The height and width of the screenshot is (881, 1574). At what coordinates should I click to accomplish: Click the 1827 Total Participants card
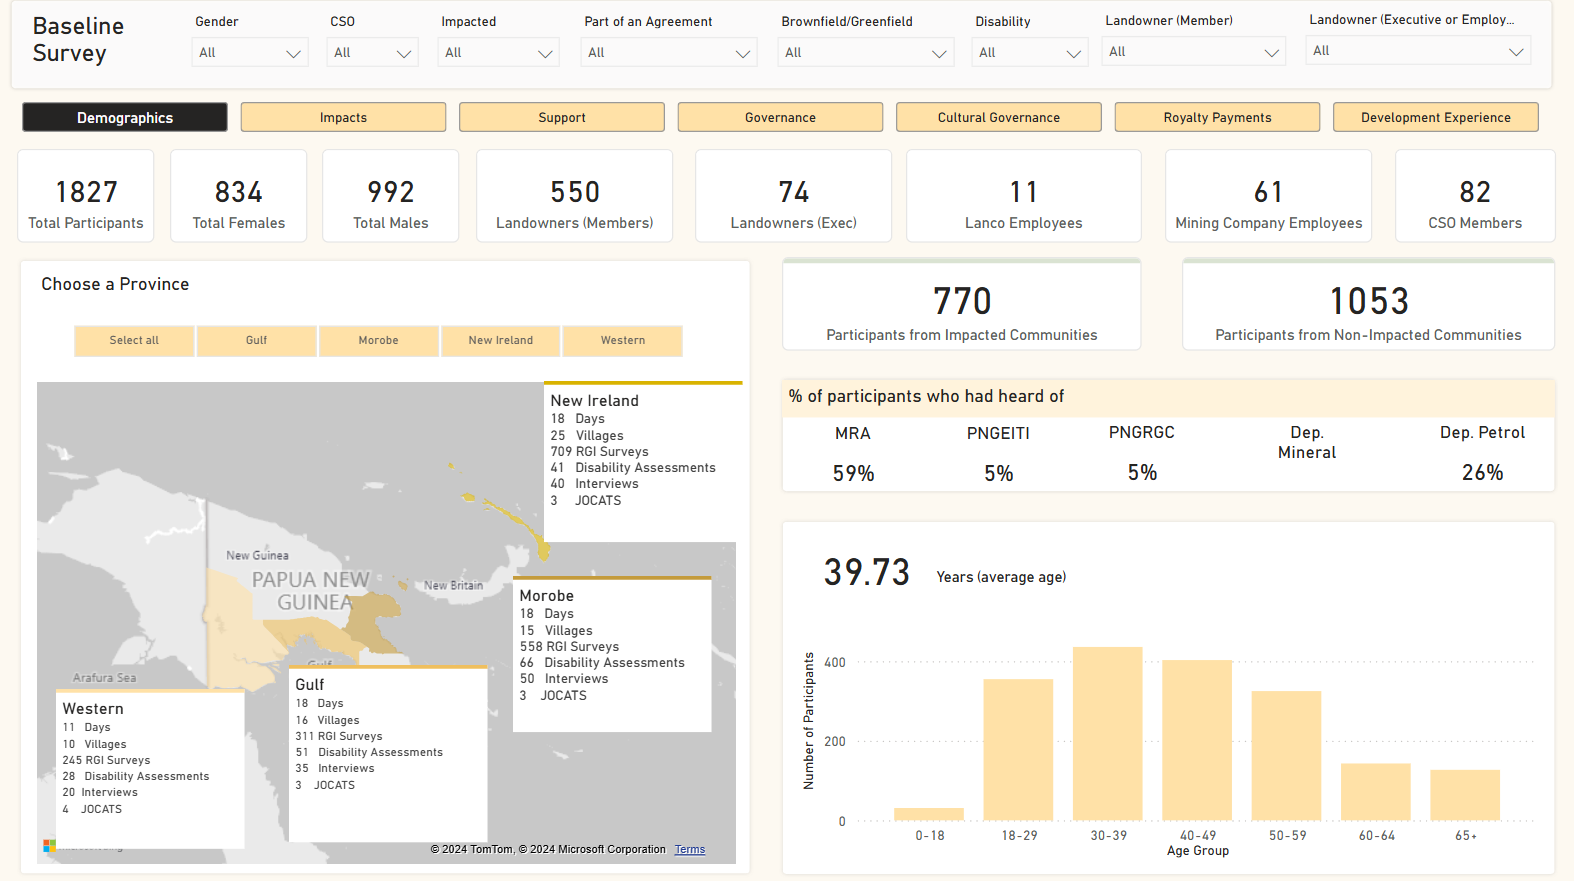point(86,196)
